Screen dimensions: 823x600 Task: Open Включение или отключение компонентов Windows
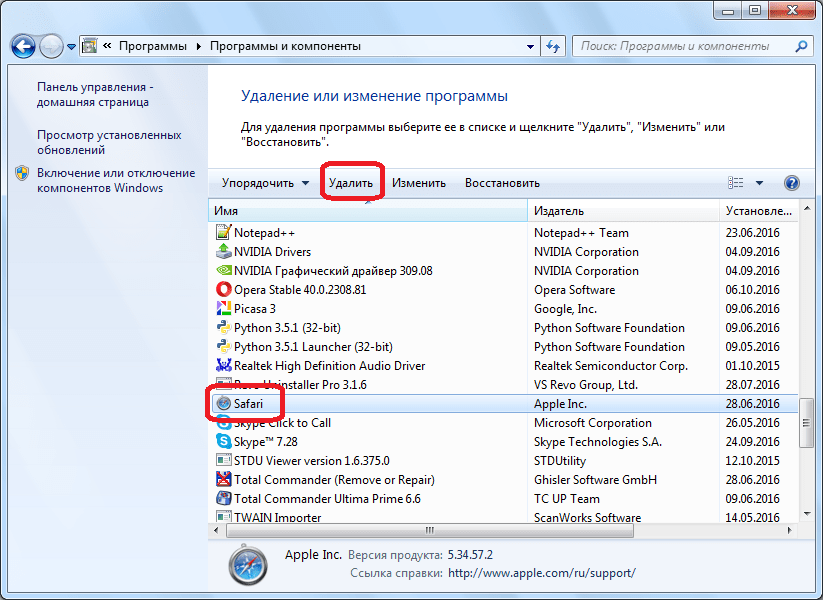click(100, 180)
